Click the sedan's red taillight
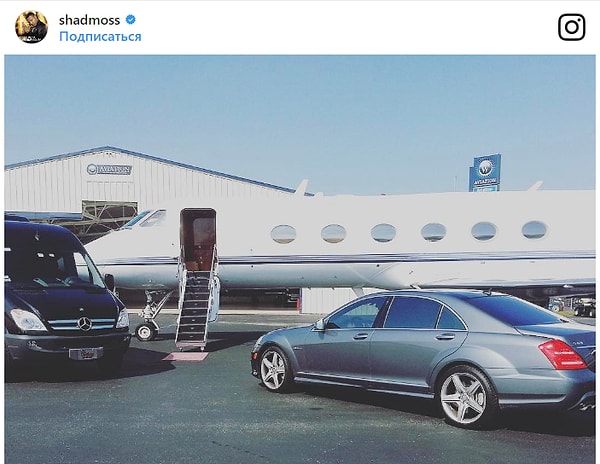Screen dimensions: 600x464 563,354
